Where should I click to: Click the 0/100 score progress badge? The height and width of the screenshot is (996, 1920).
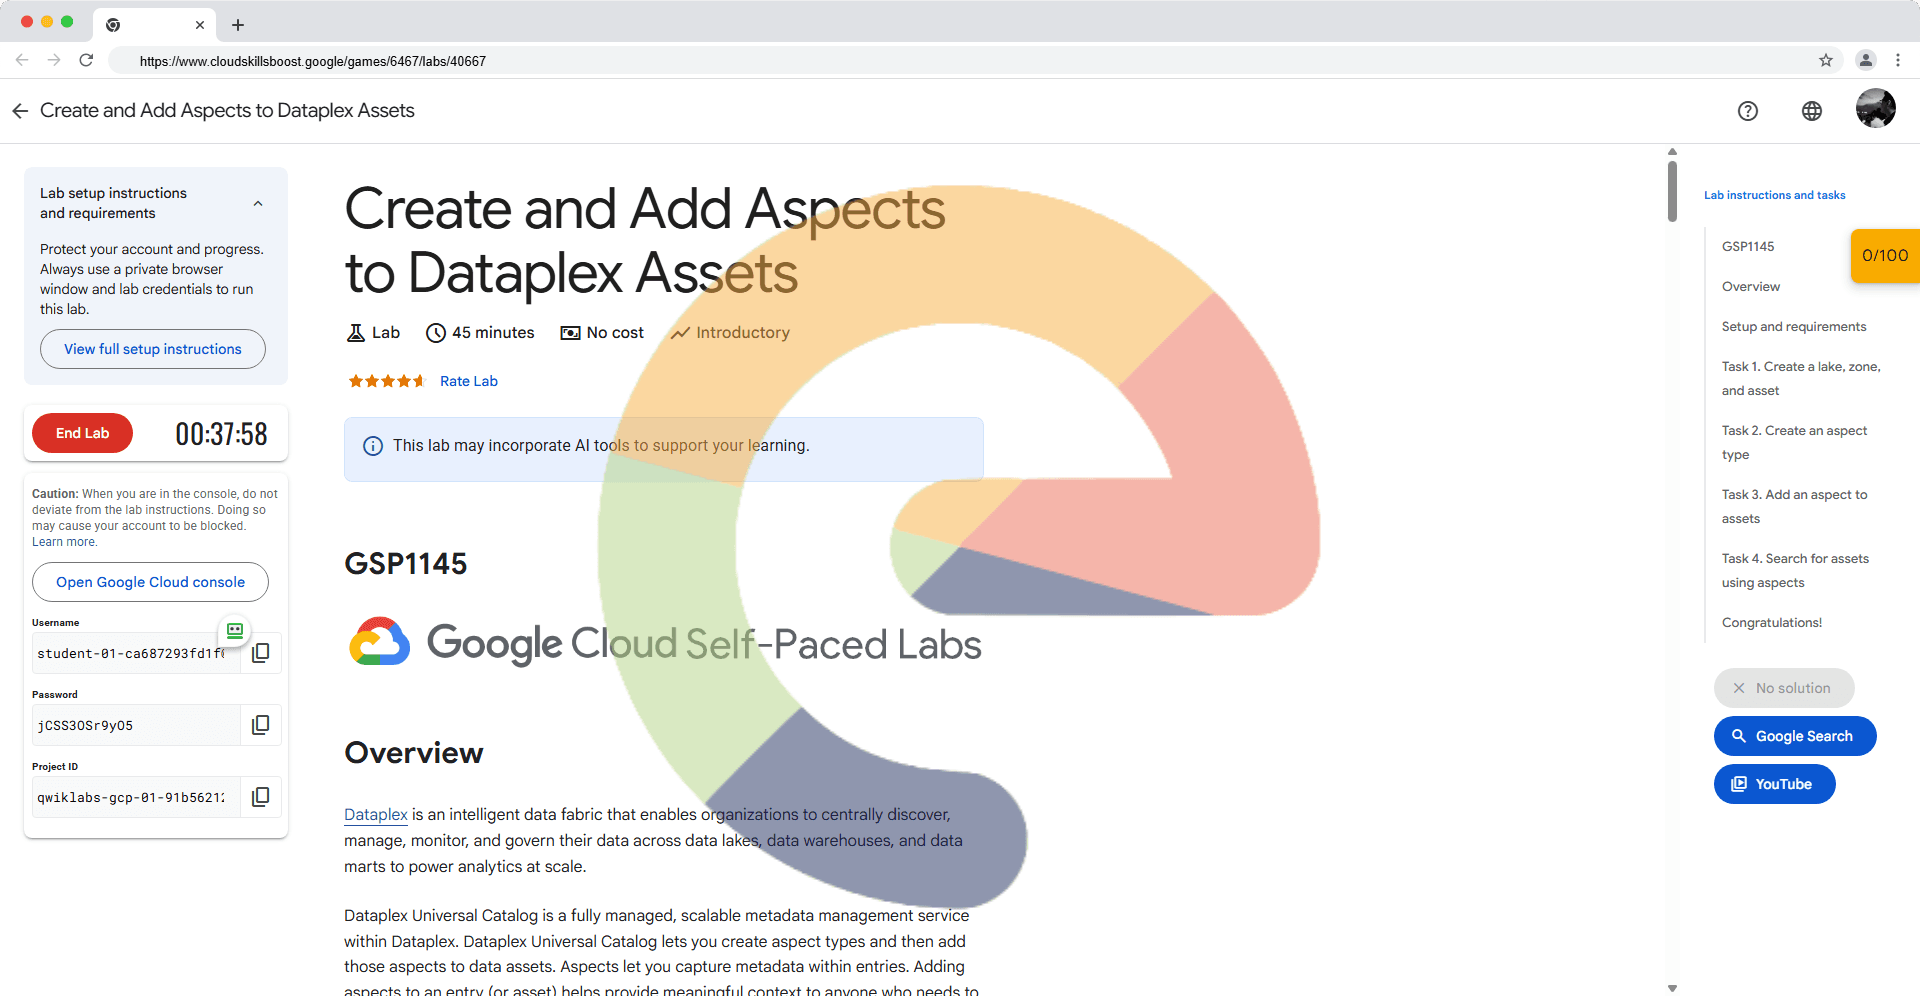pyautogui.click(x=1884, y=256)
